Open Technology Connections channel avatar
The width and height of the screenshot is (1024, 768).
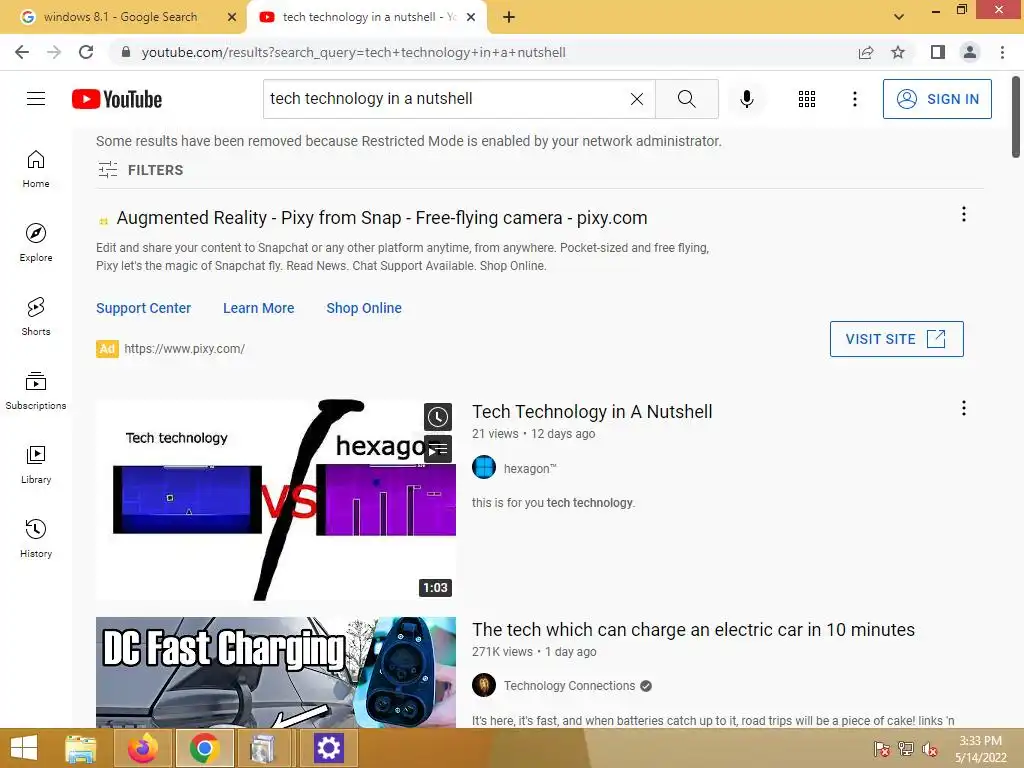click(484, 685)
